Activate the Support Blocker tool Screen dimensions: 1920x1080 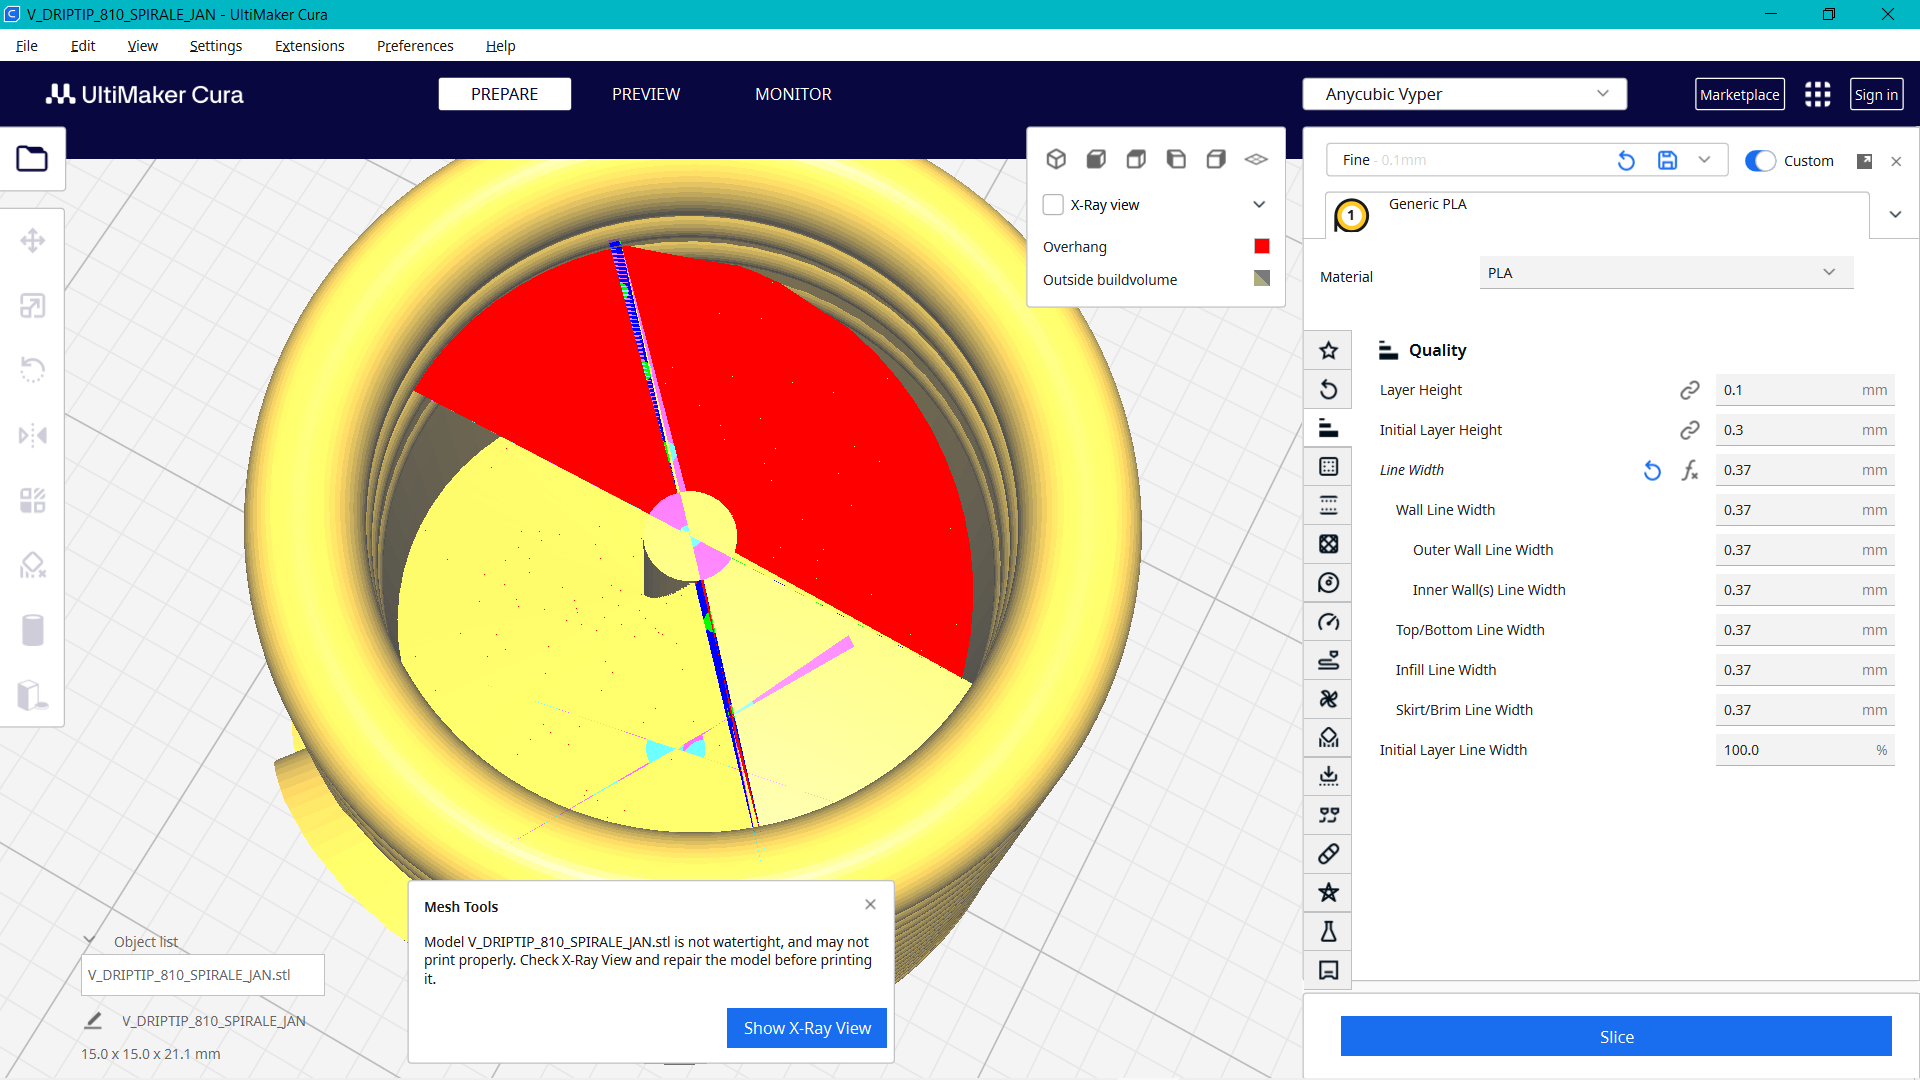click(x=33, y=565)
